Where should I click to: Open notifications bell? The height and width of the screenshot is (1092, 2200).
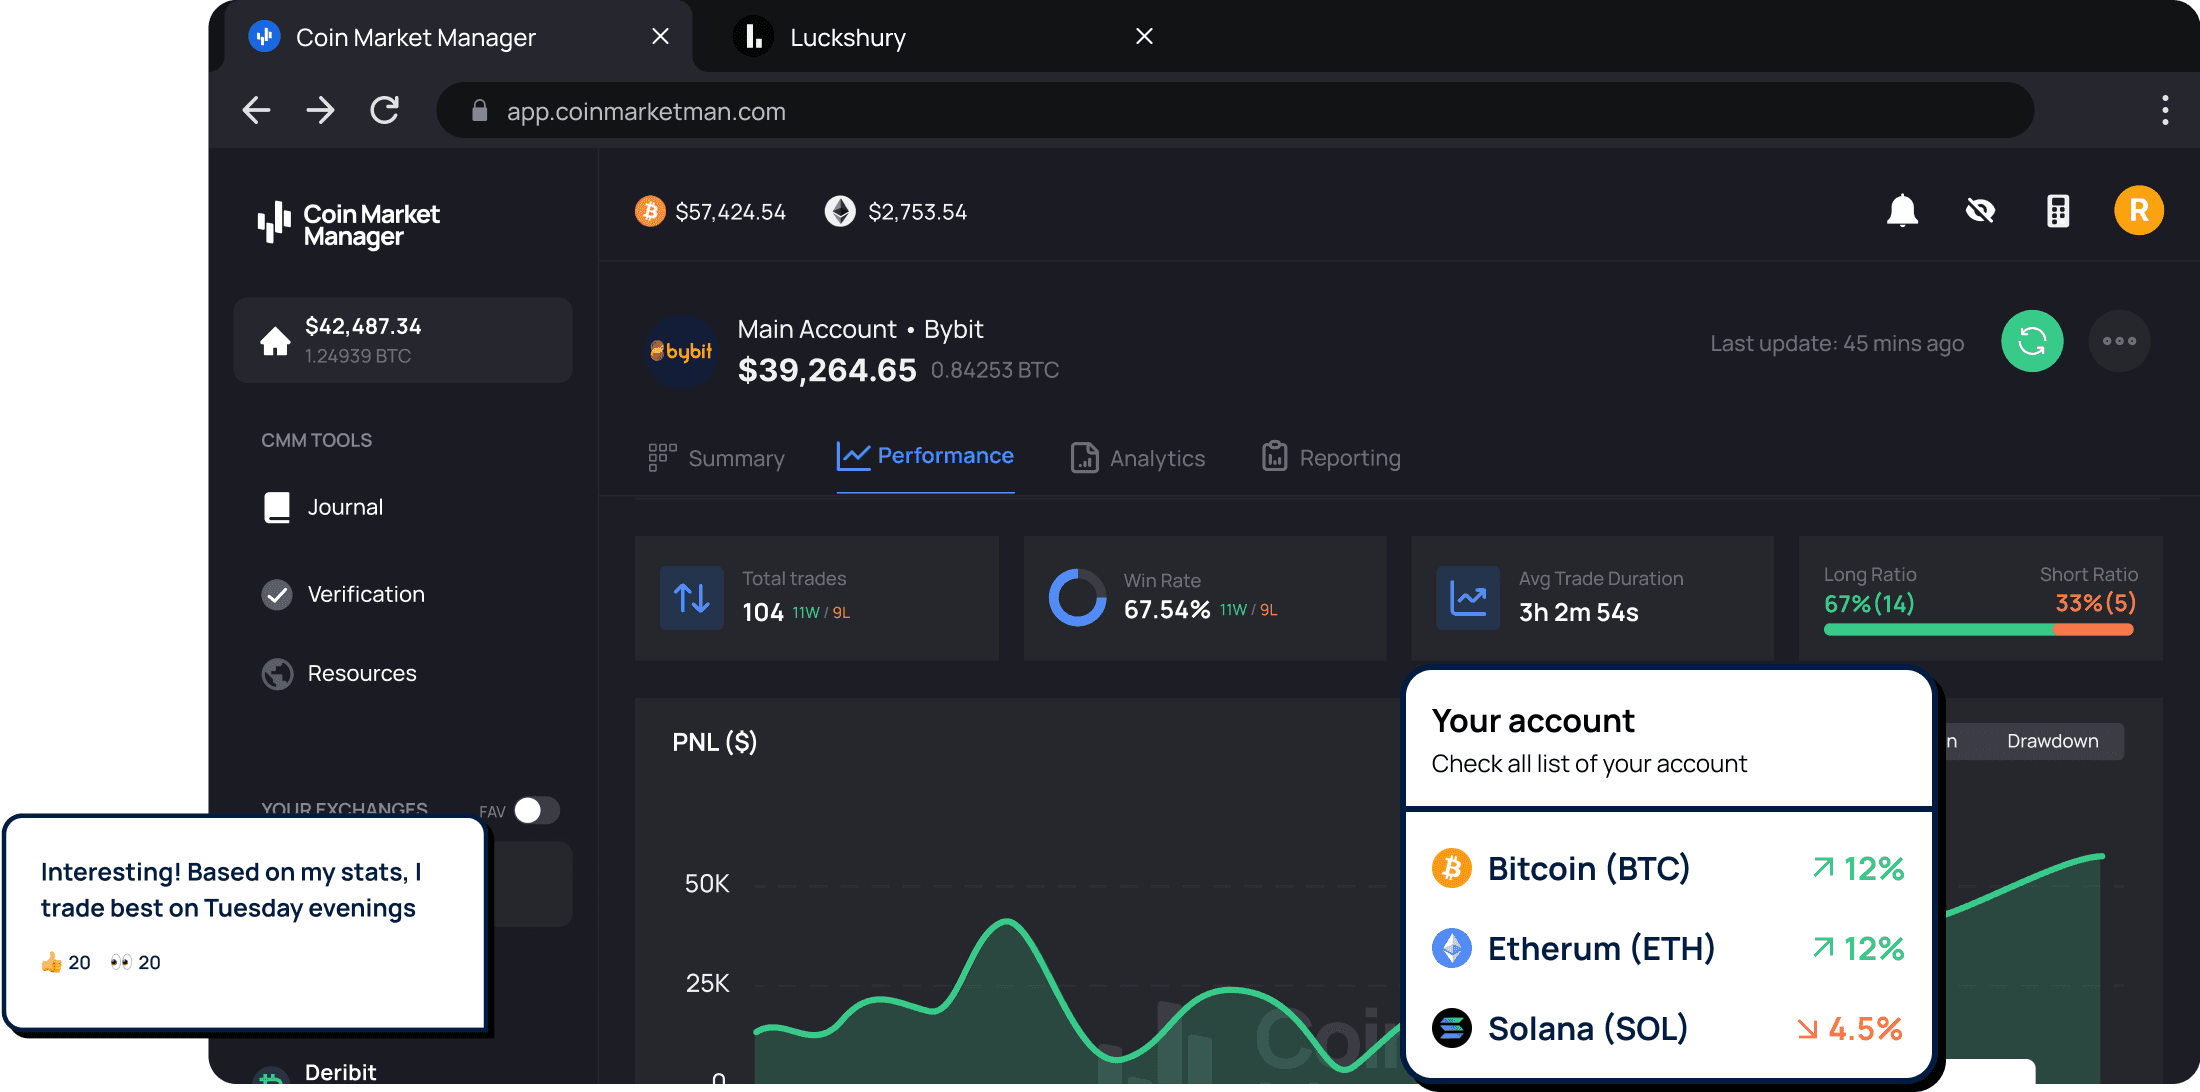point(1902,211)
